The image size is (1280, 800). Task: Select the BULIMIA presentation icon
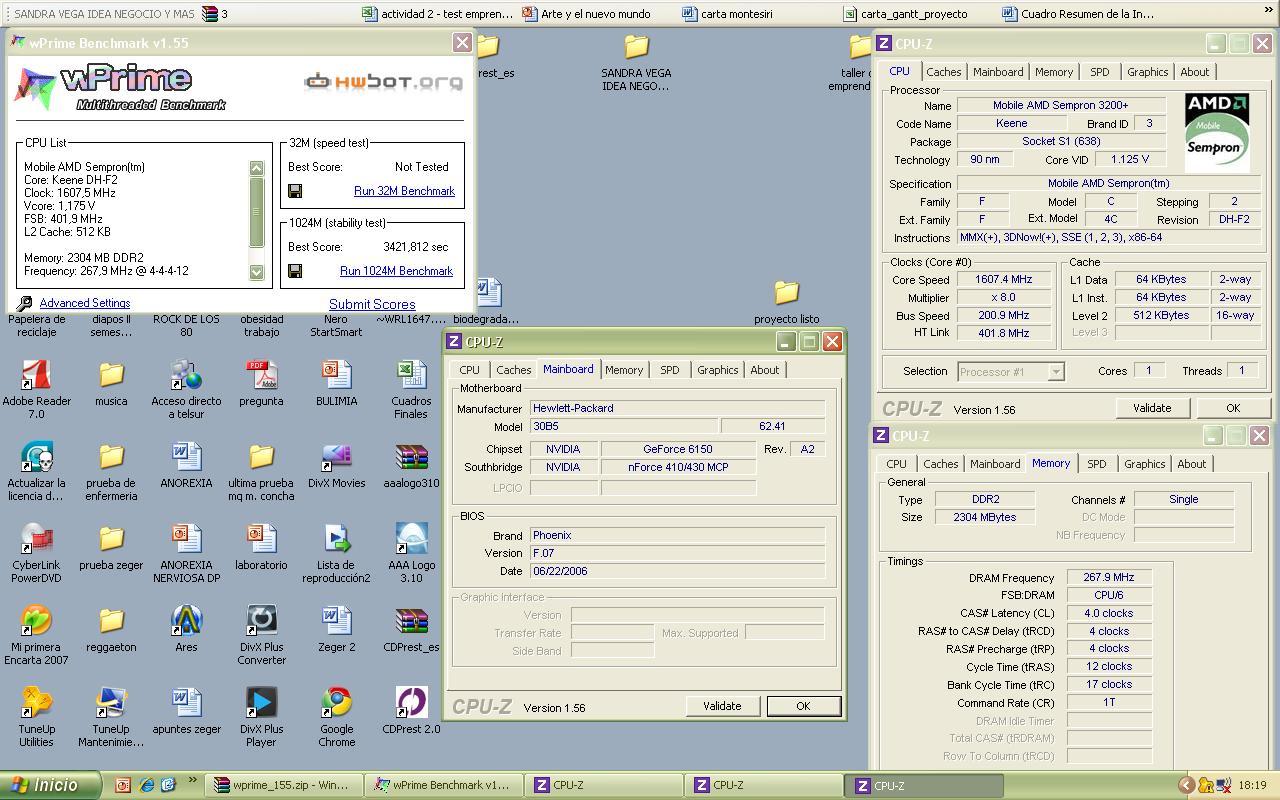(336, 375)
